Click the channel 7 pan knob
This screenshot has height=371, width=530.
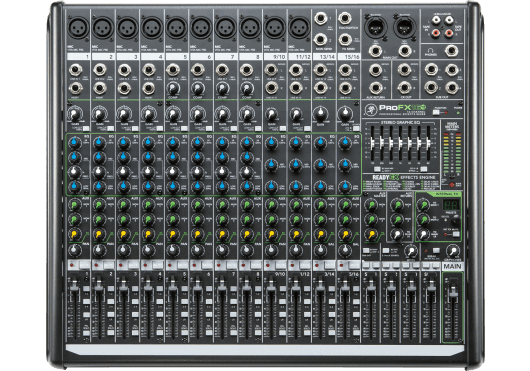222,250
